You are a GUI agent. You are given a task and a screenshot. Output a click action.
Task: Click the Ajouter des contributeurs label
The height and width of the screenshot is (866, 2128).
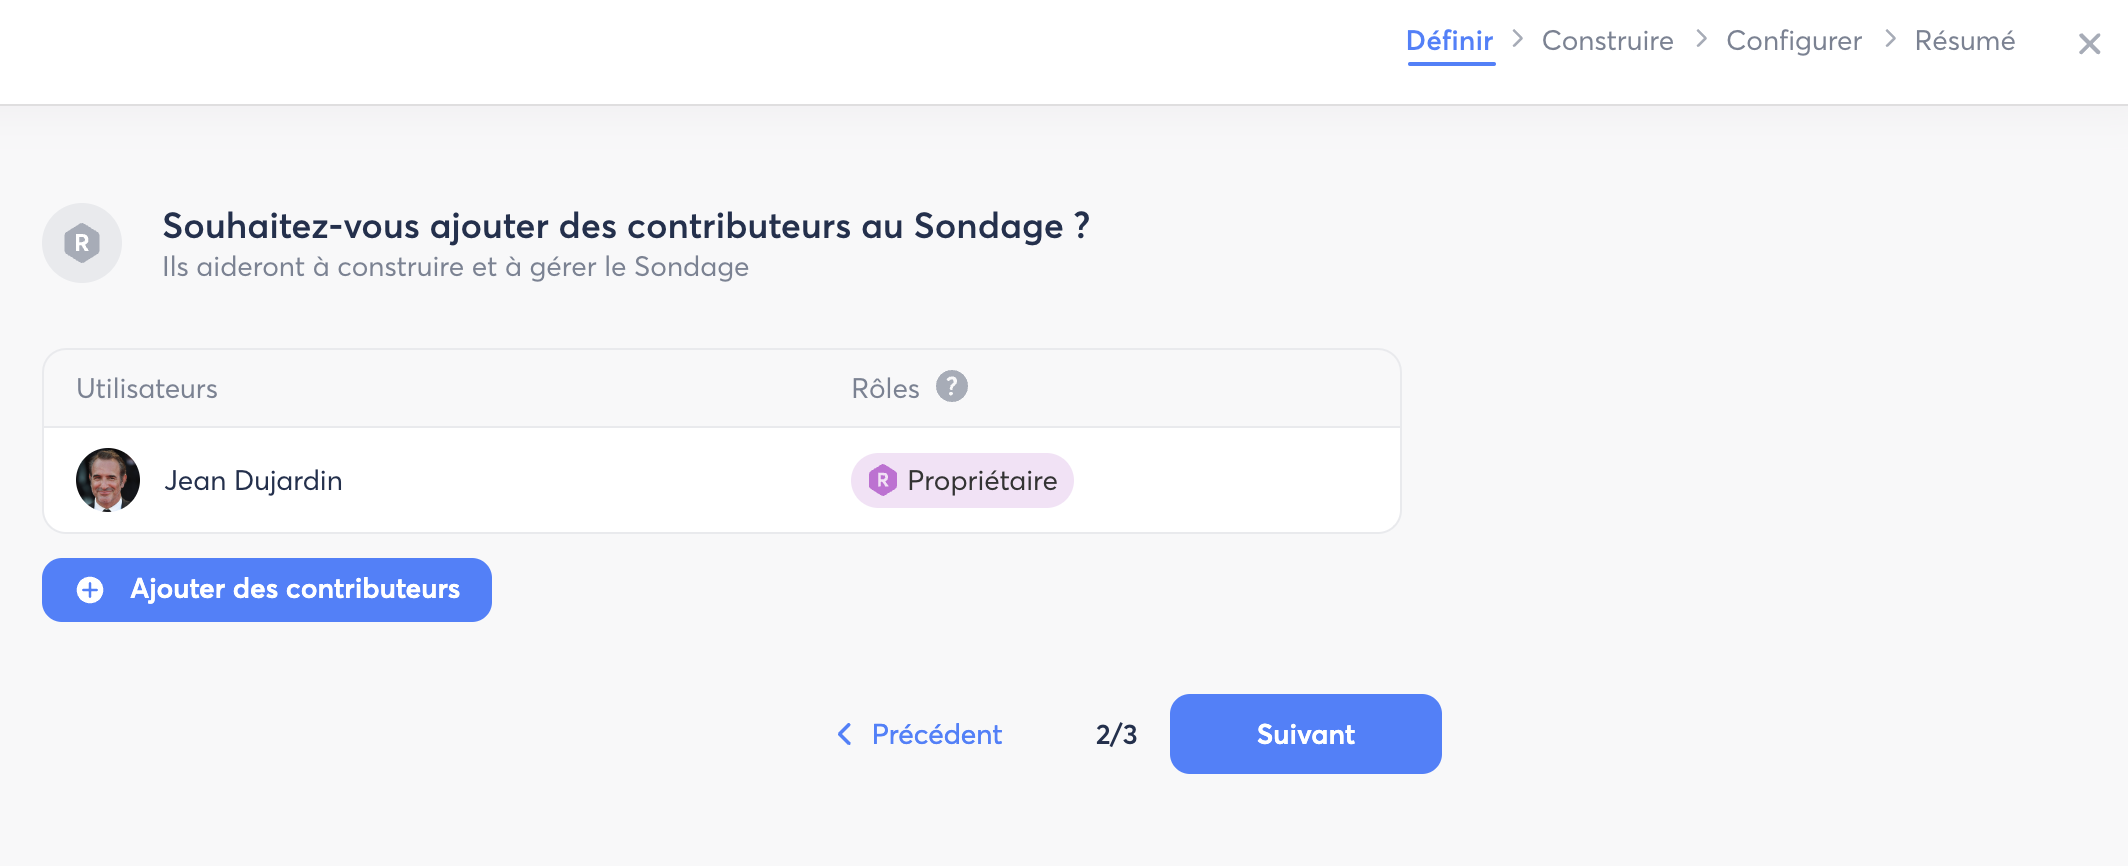295,589
